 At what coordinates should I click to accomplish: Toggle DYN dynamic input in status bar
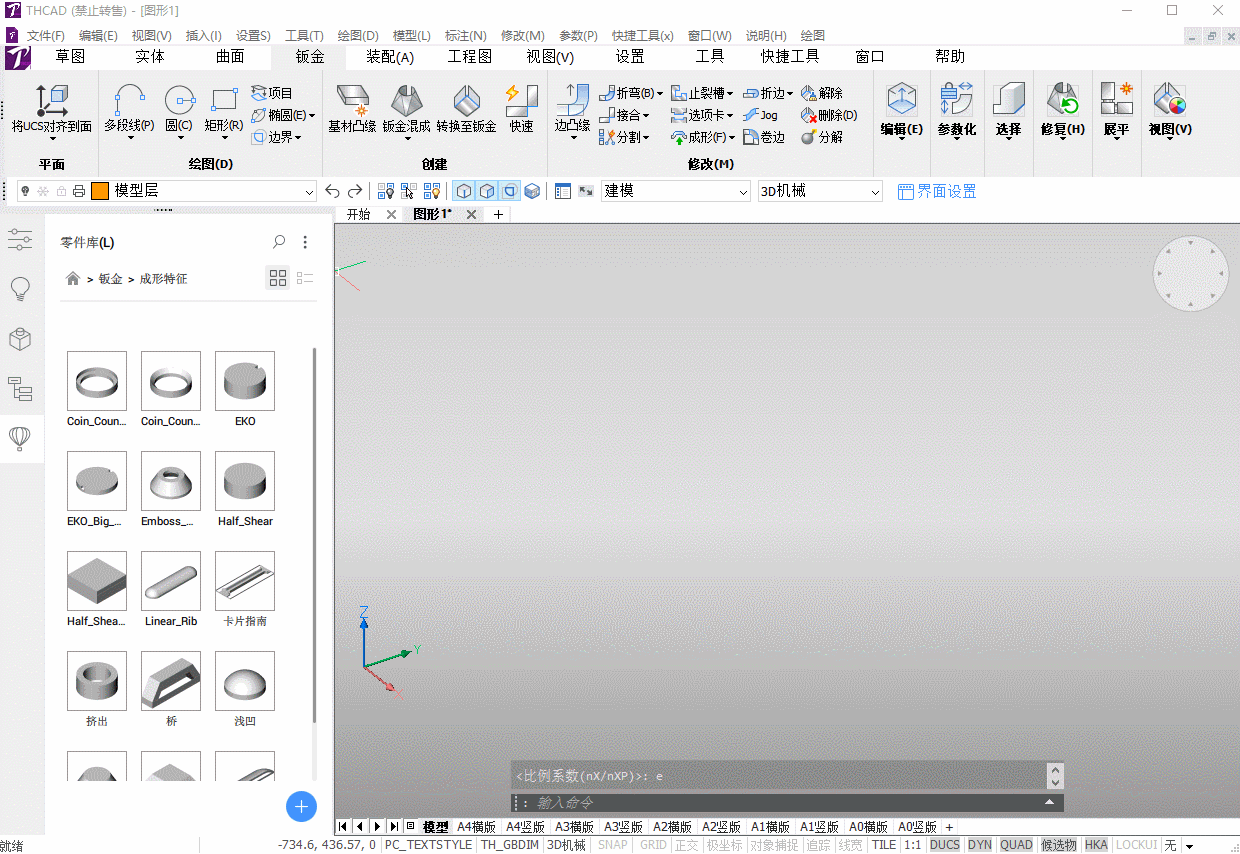pyautogui.click(x=980, y=845)
